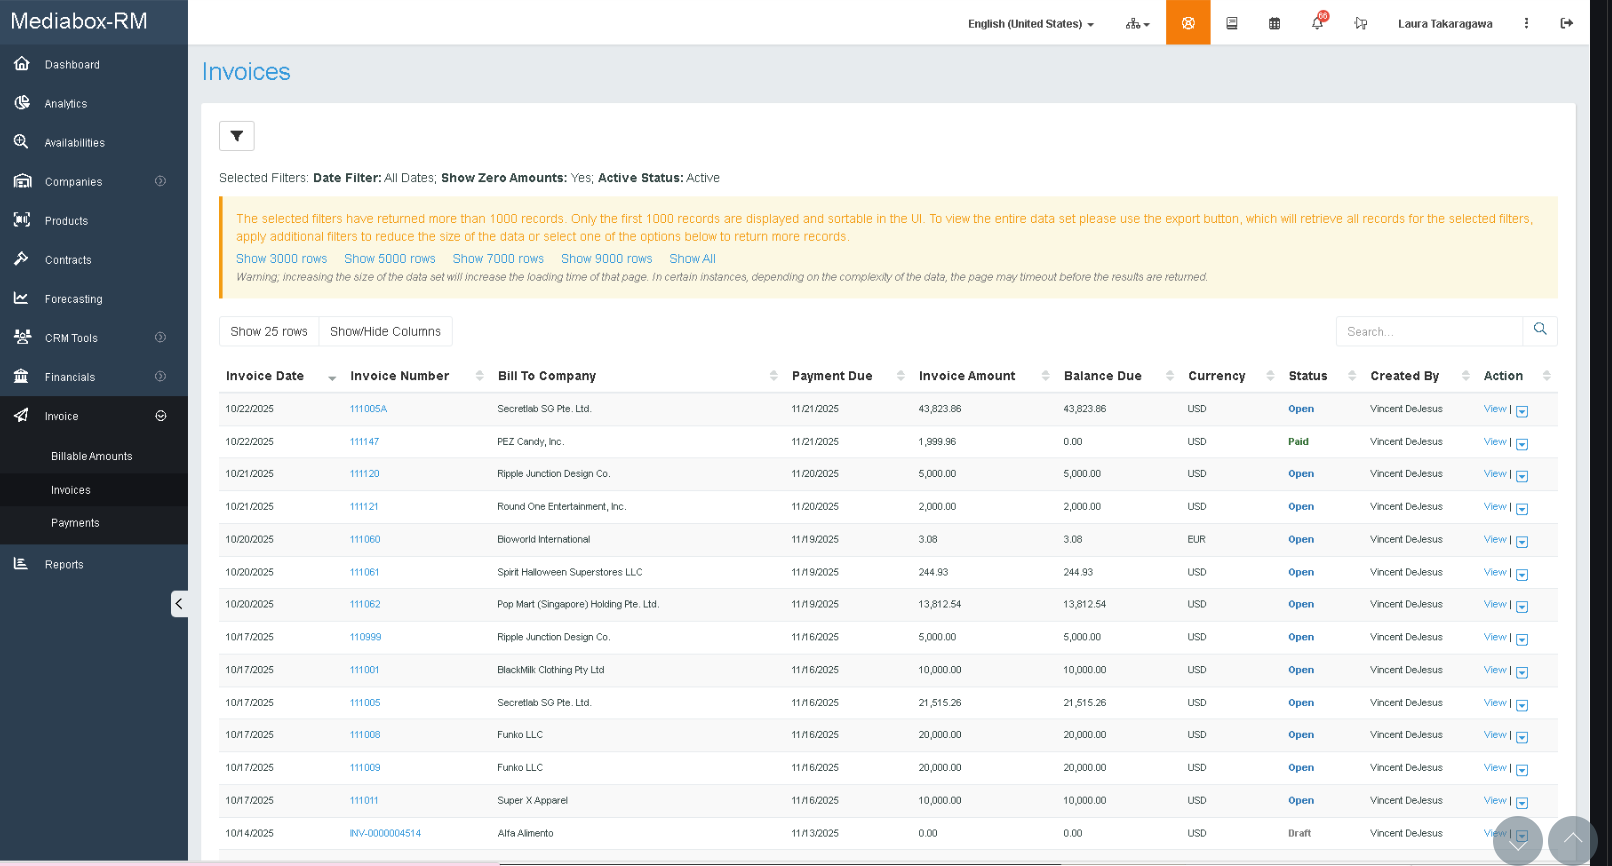1612x866 pixels.
Task: Expand the Companies sidebar menu
Action: (x=94, y=182)
